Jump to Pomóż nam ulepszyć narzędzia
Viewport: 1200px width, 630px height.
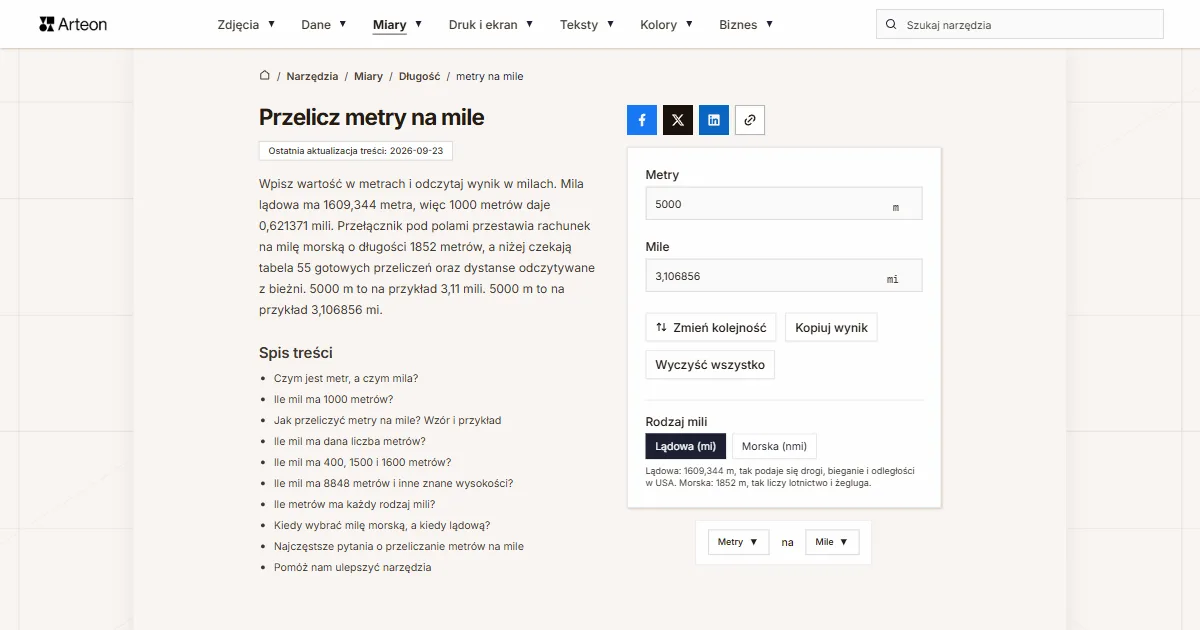tap(353, 567)
